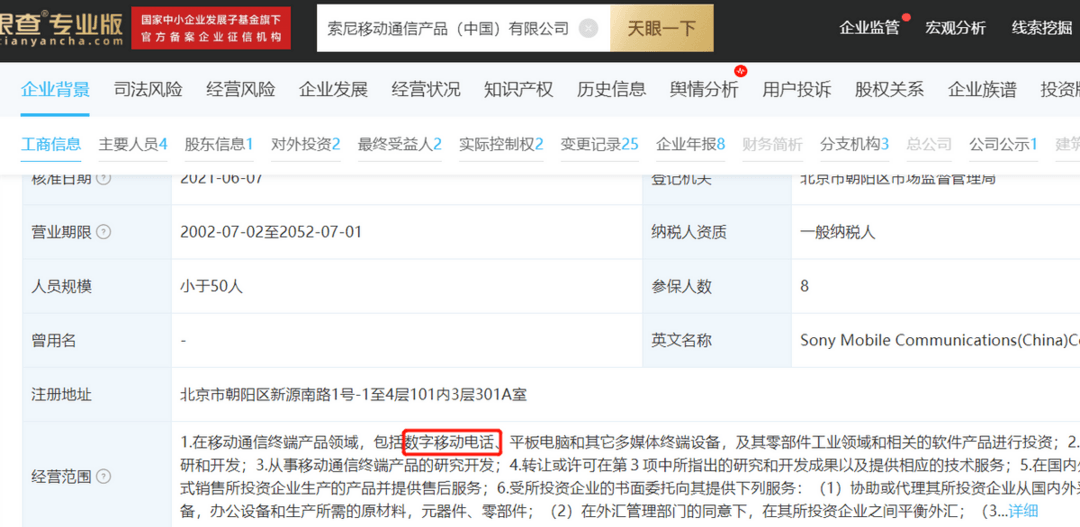Select the 变更记录 25 sub-tab
This screenshot has width=1080, height=527.
(x=599, y=145)
